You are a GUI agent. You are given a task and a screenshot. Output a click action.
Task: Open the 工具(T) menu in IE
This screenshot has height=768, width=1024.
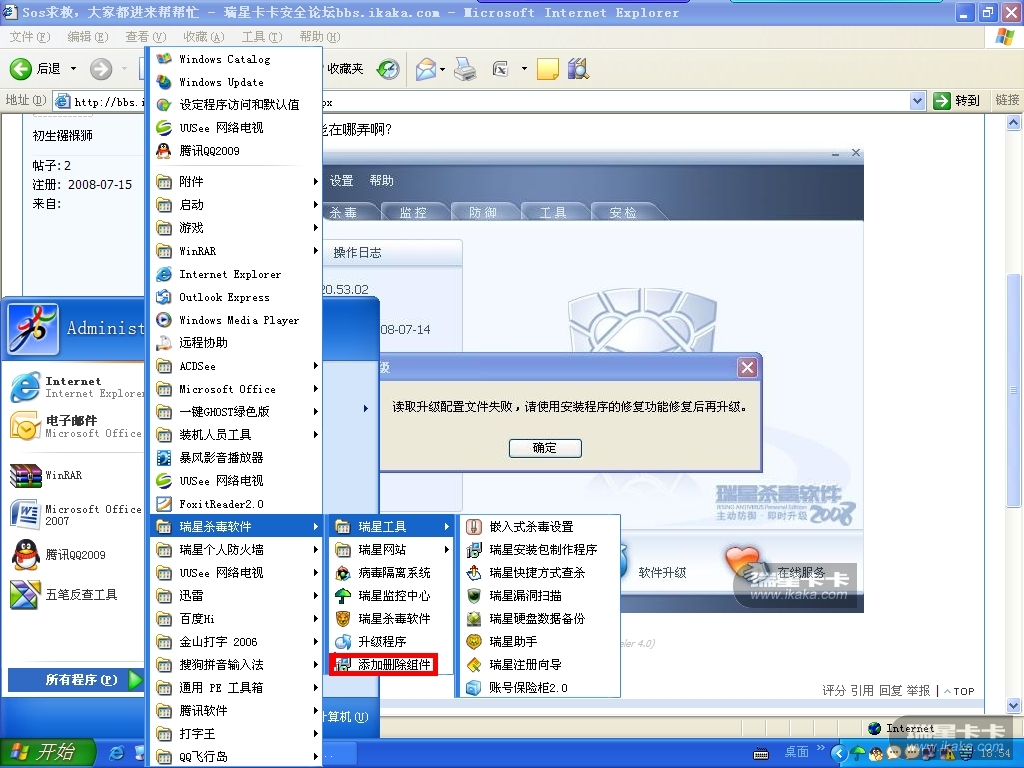click(x=262, y=37)
